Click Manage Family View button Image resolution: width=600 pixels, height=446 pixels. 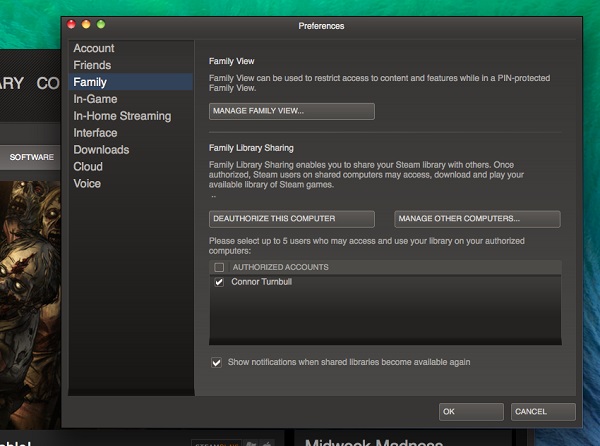tap(292, 111)
